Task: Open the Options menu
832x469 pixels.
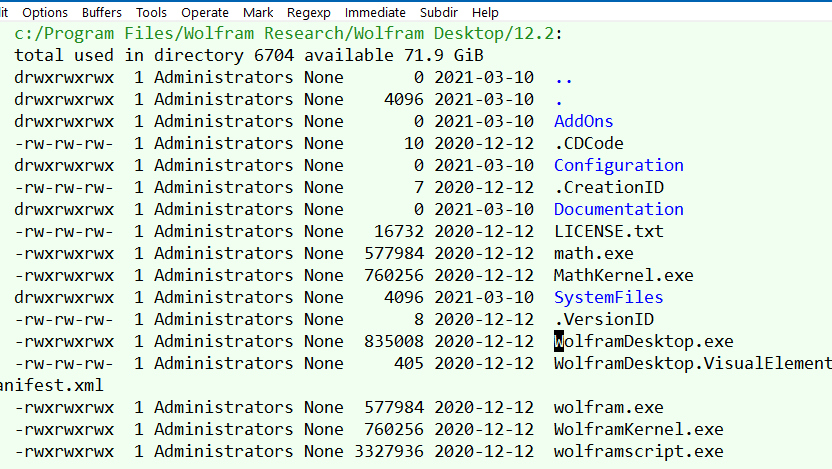Action: (45, 13)
